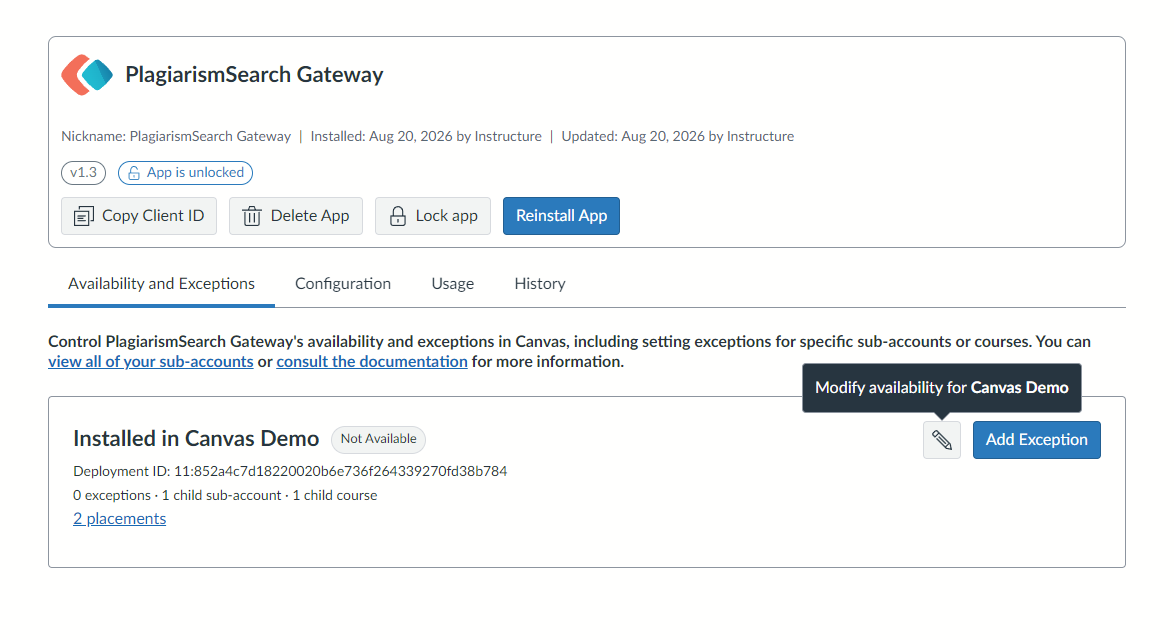Select the Availability and Exceptions tab

(161, 284)
